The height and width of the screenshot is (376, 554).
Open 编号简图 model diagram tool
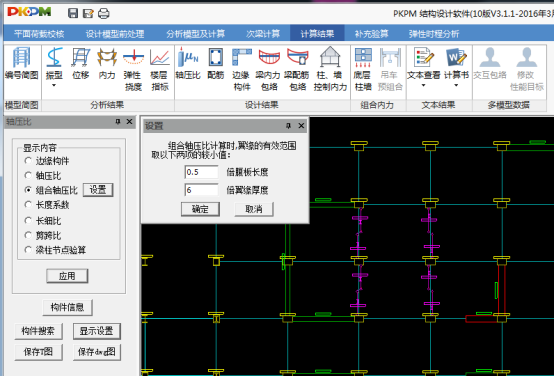coord(22,64)
